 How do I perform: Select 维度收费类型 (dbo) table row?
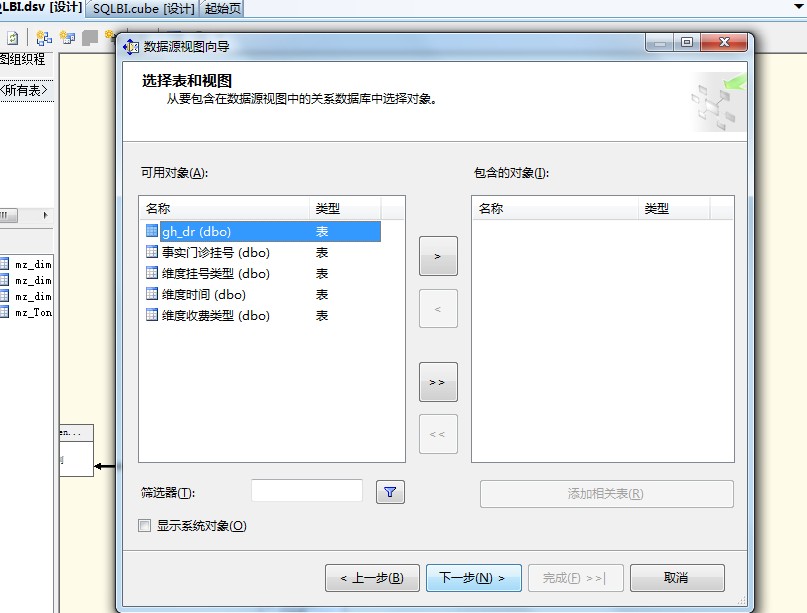click(x=260, y=316)
